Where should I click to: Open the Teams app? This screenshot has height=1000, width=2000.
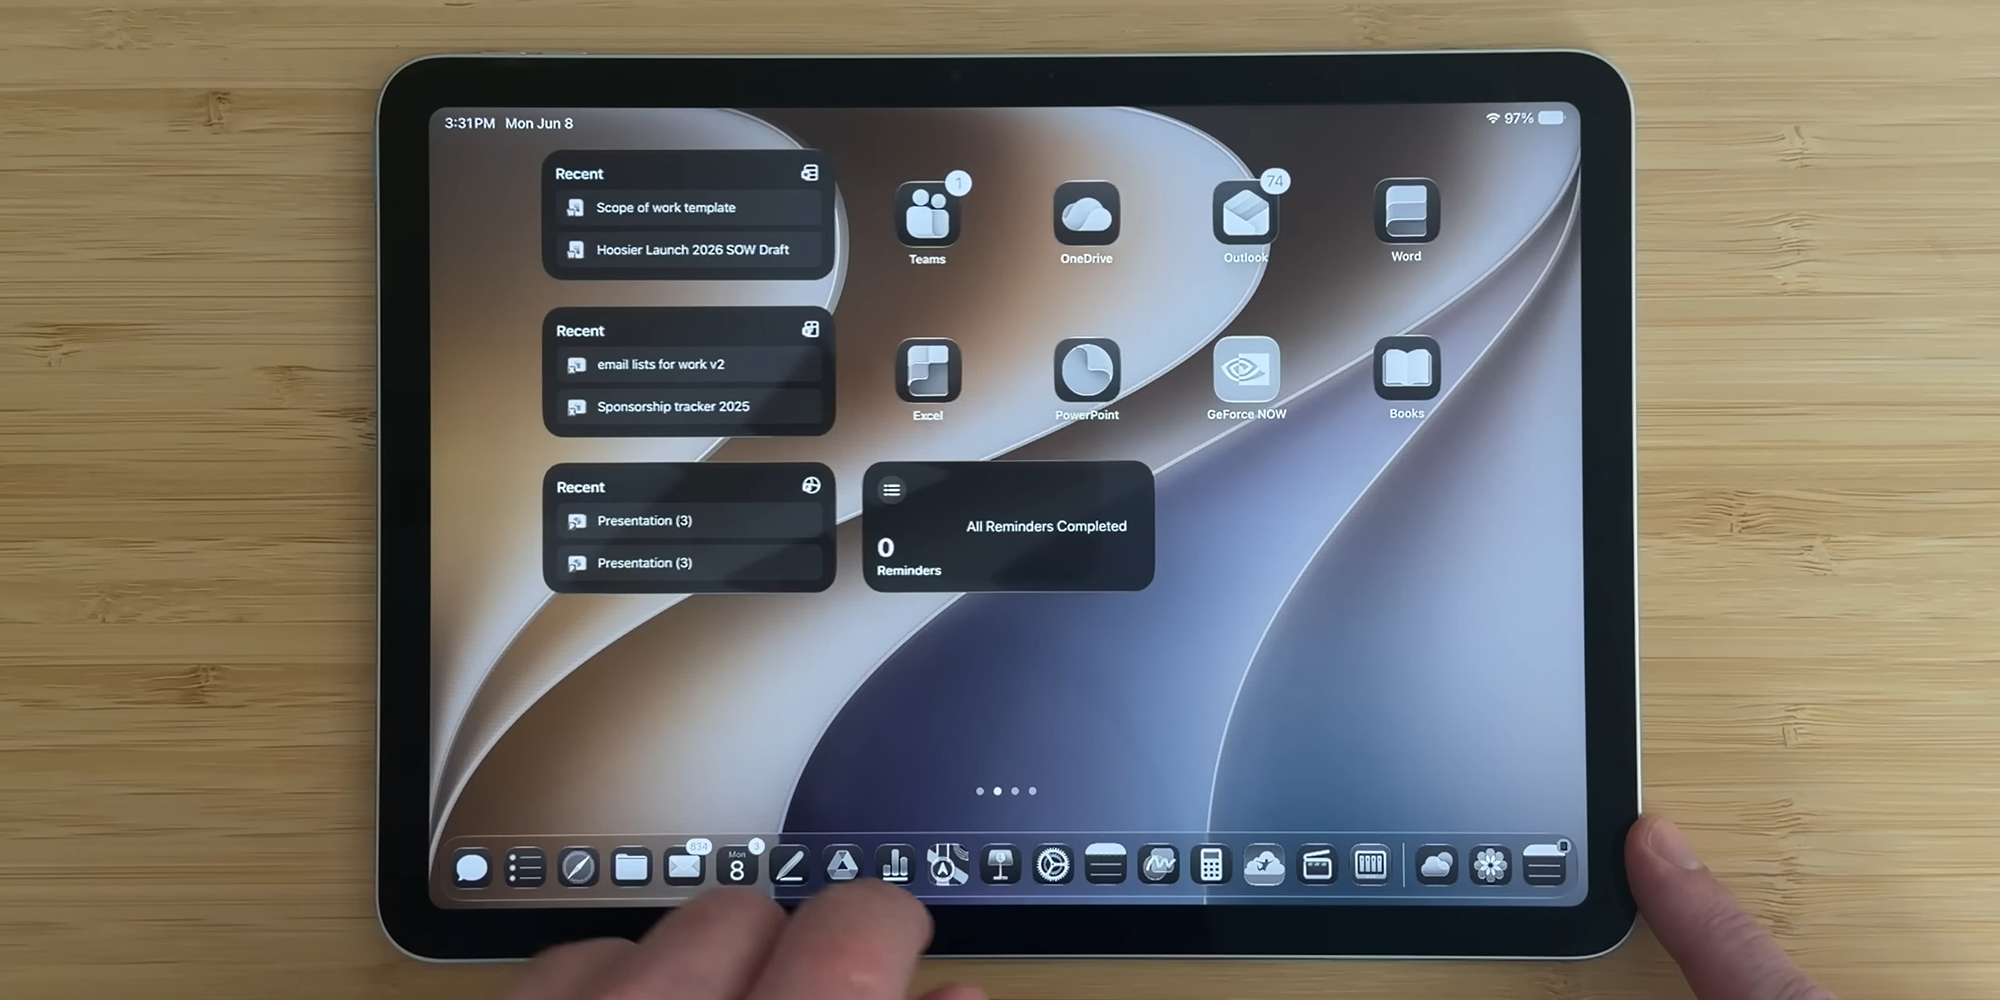[927, 213]
